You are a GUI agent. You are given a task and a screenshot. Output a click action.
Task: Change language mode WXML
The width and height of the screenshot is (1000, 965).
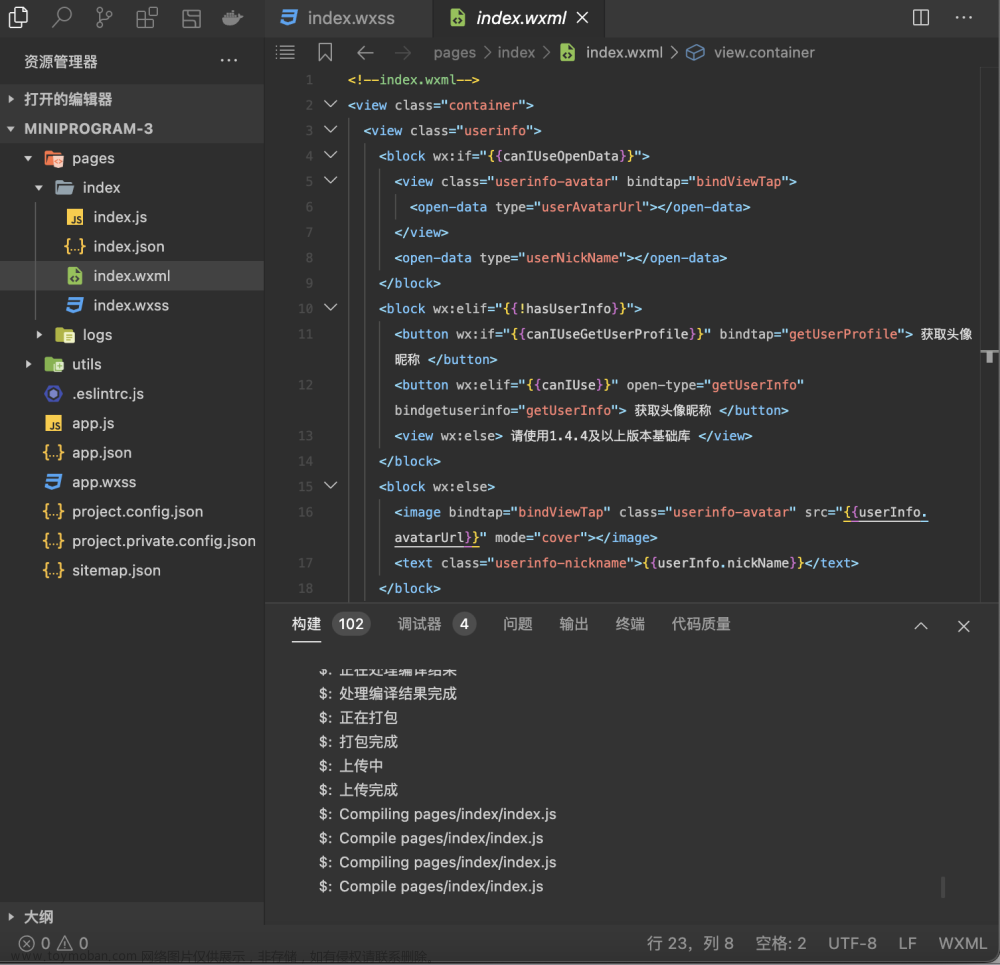(962, 943)
